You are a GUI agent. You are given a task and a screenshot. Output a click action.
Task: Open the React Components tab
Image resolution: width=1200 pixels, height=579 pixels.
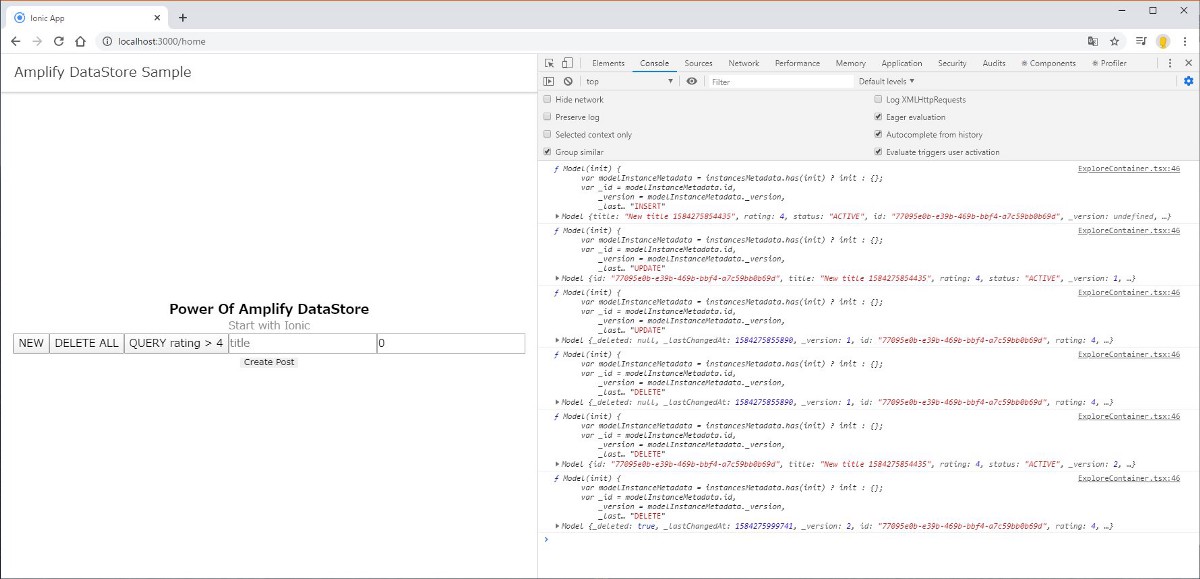click(x=1049, y=63)
